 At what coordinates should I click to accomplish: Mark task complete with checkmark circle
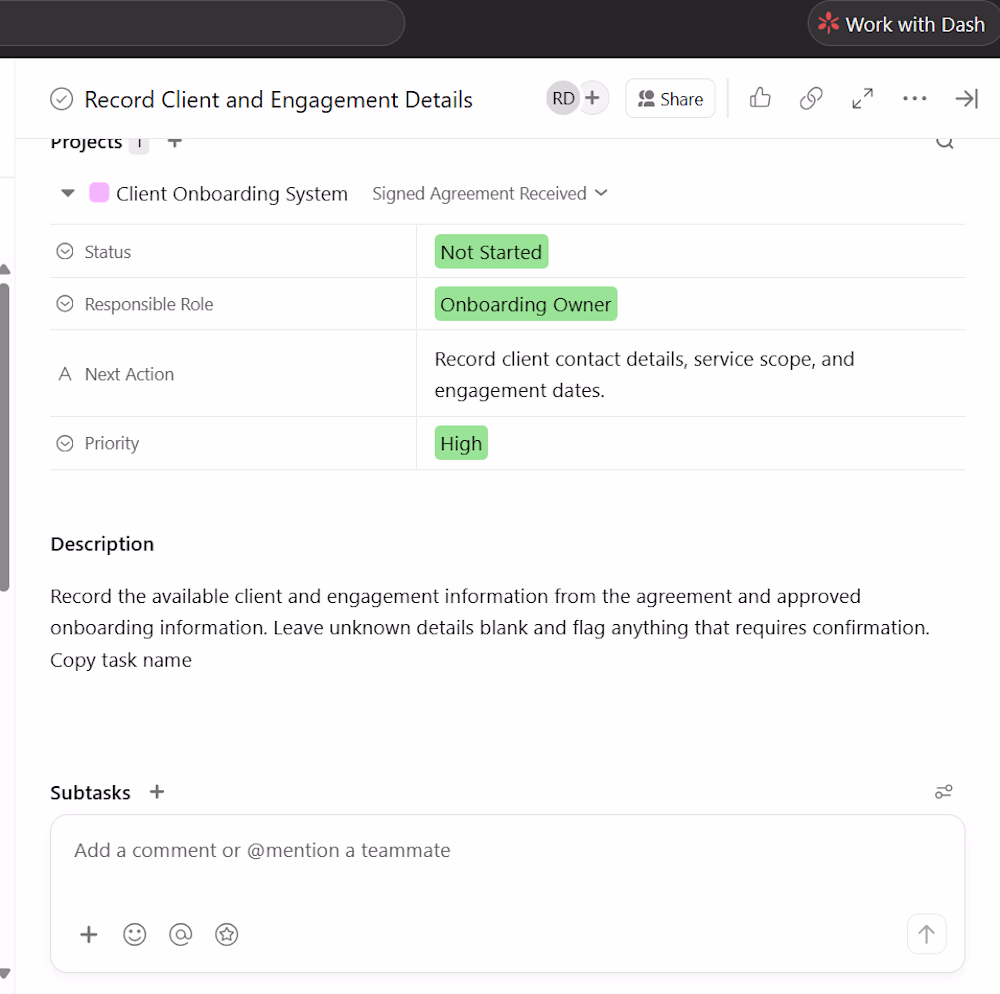pos(62,99)
